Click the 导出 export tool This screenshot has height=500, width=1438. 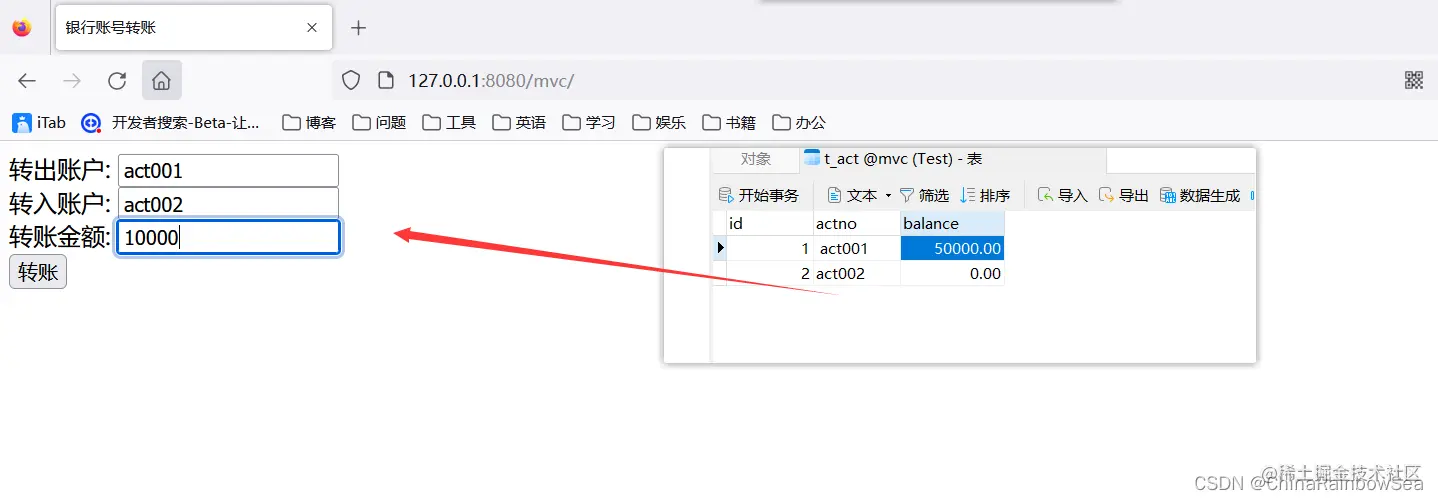[1123, 195]
